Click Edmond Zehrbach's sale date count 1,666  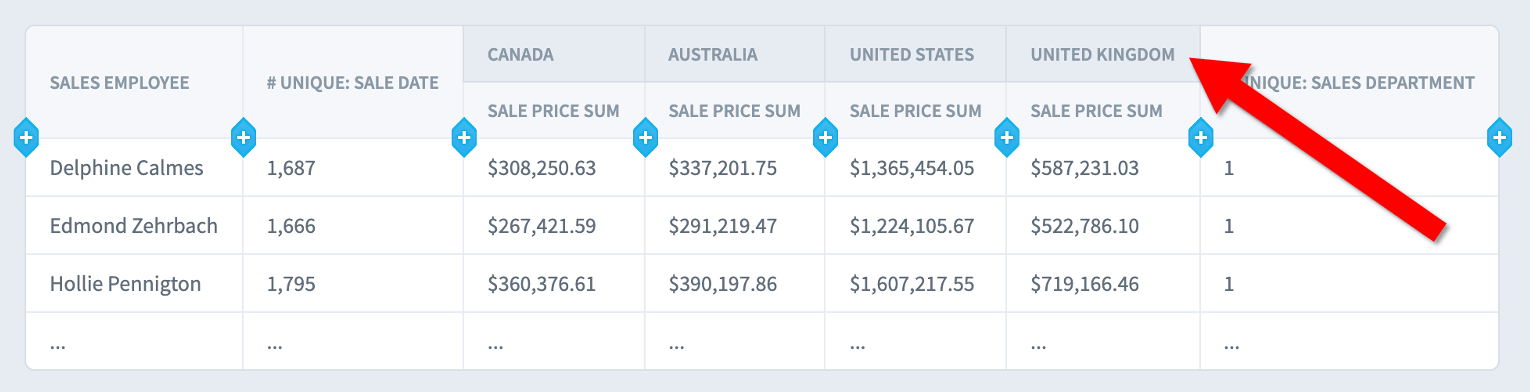[x=291, y=226]
